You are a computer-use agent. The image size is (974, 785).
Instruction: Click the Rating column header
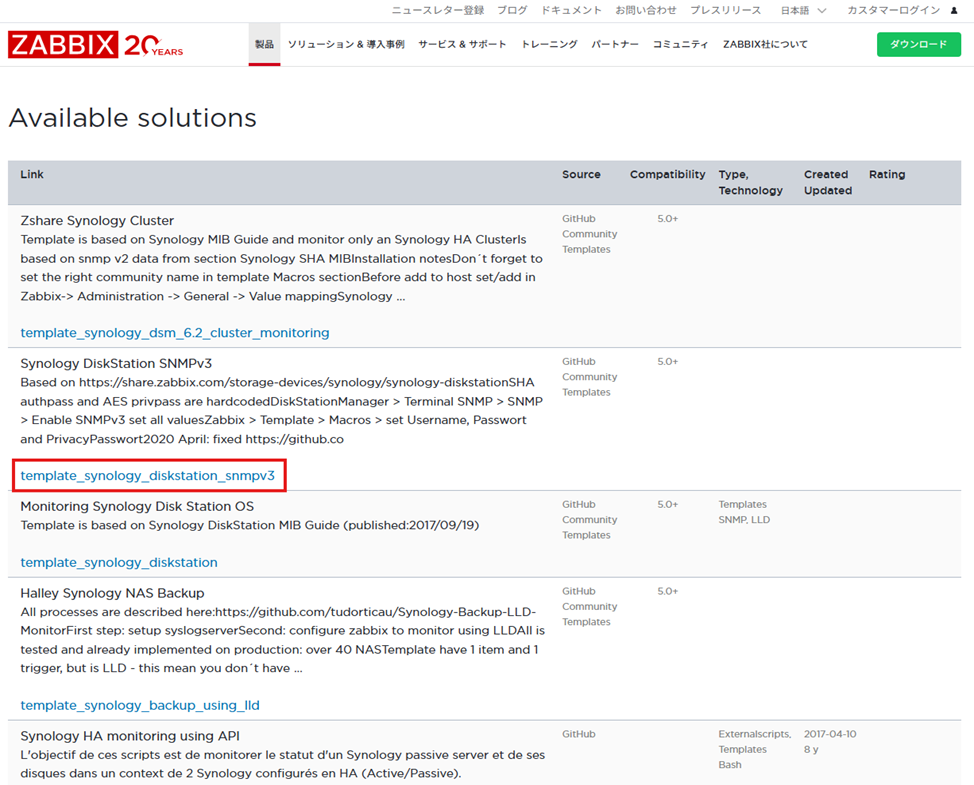[887, 175]
